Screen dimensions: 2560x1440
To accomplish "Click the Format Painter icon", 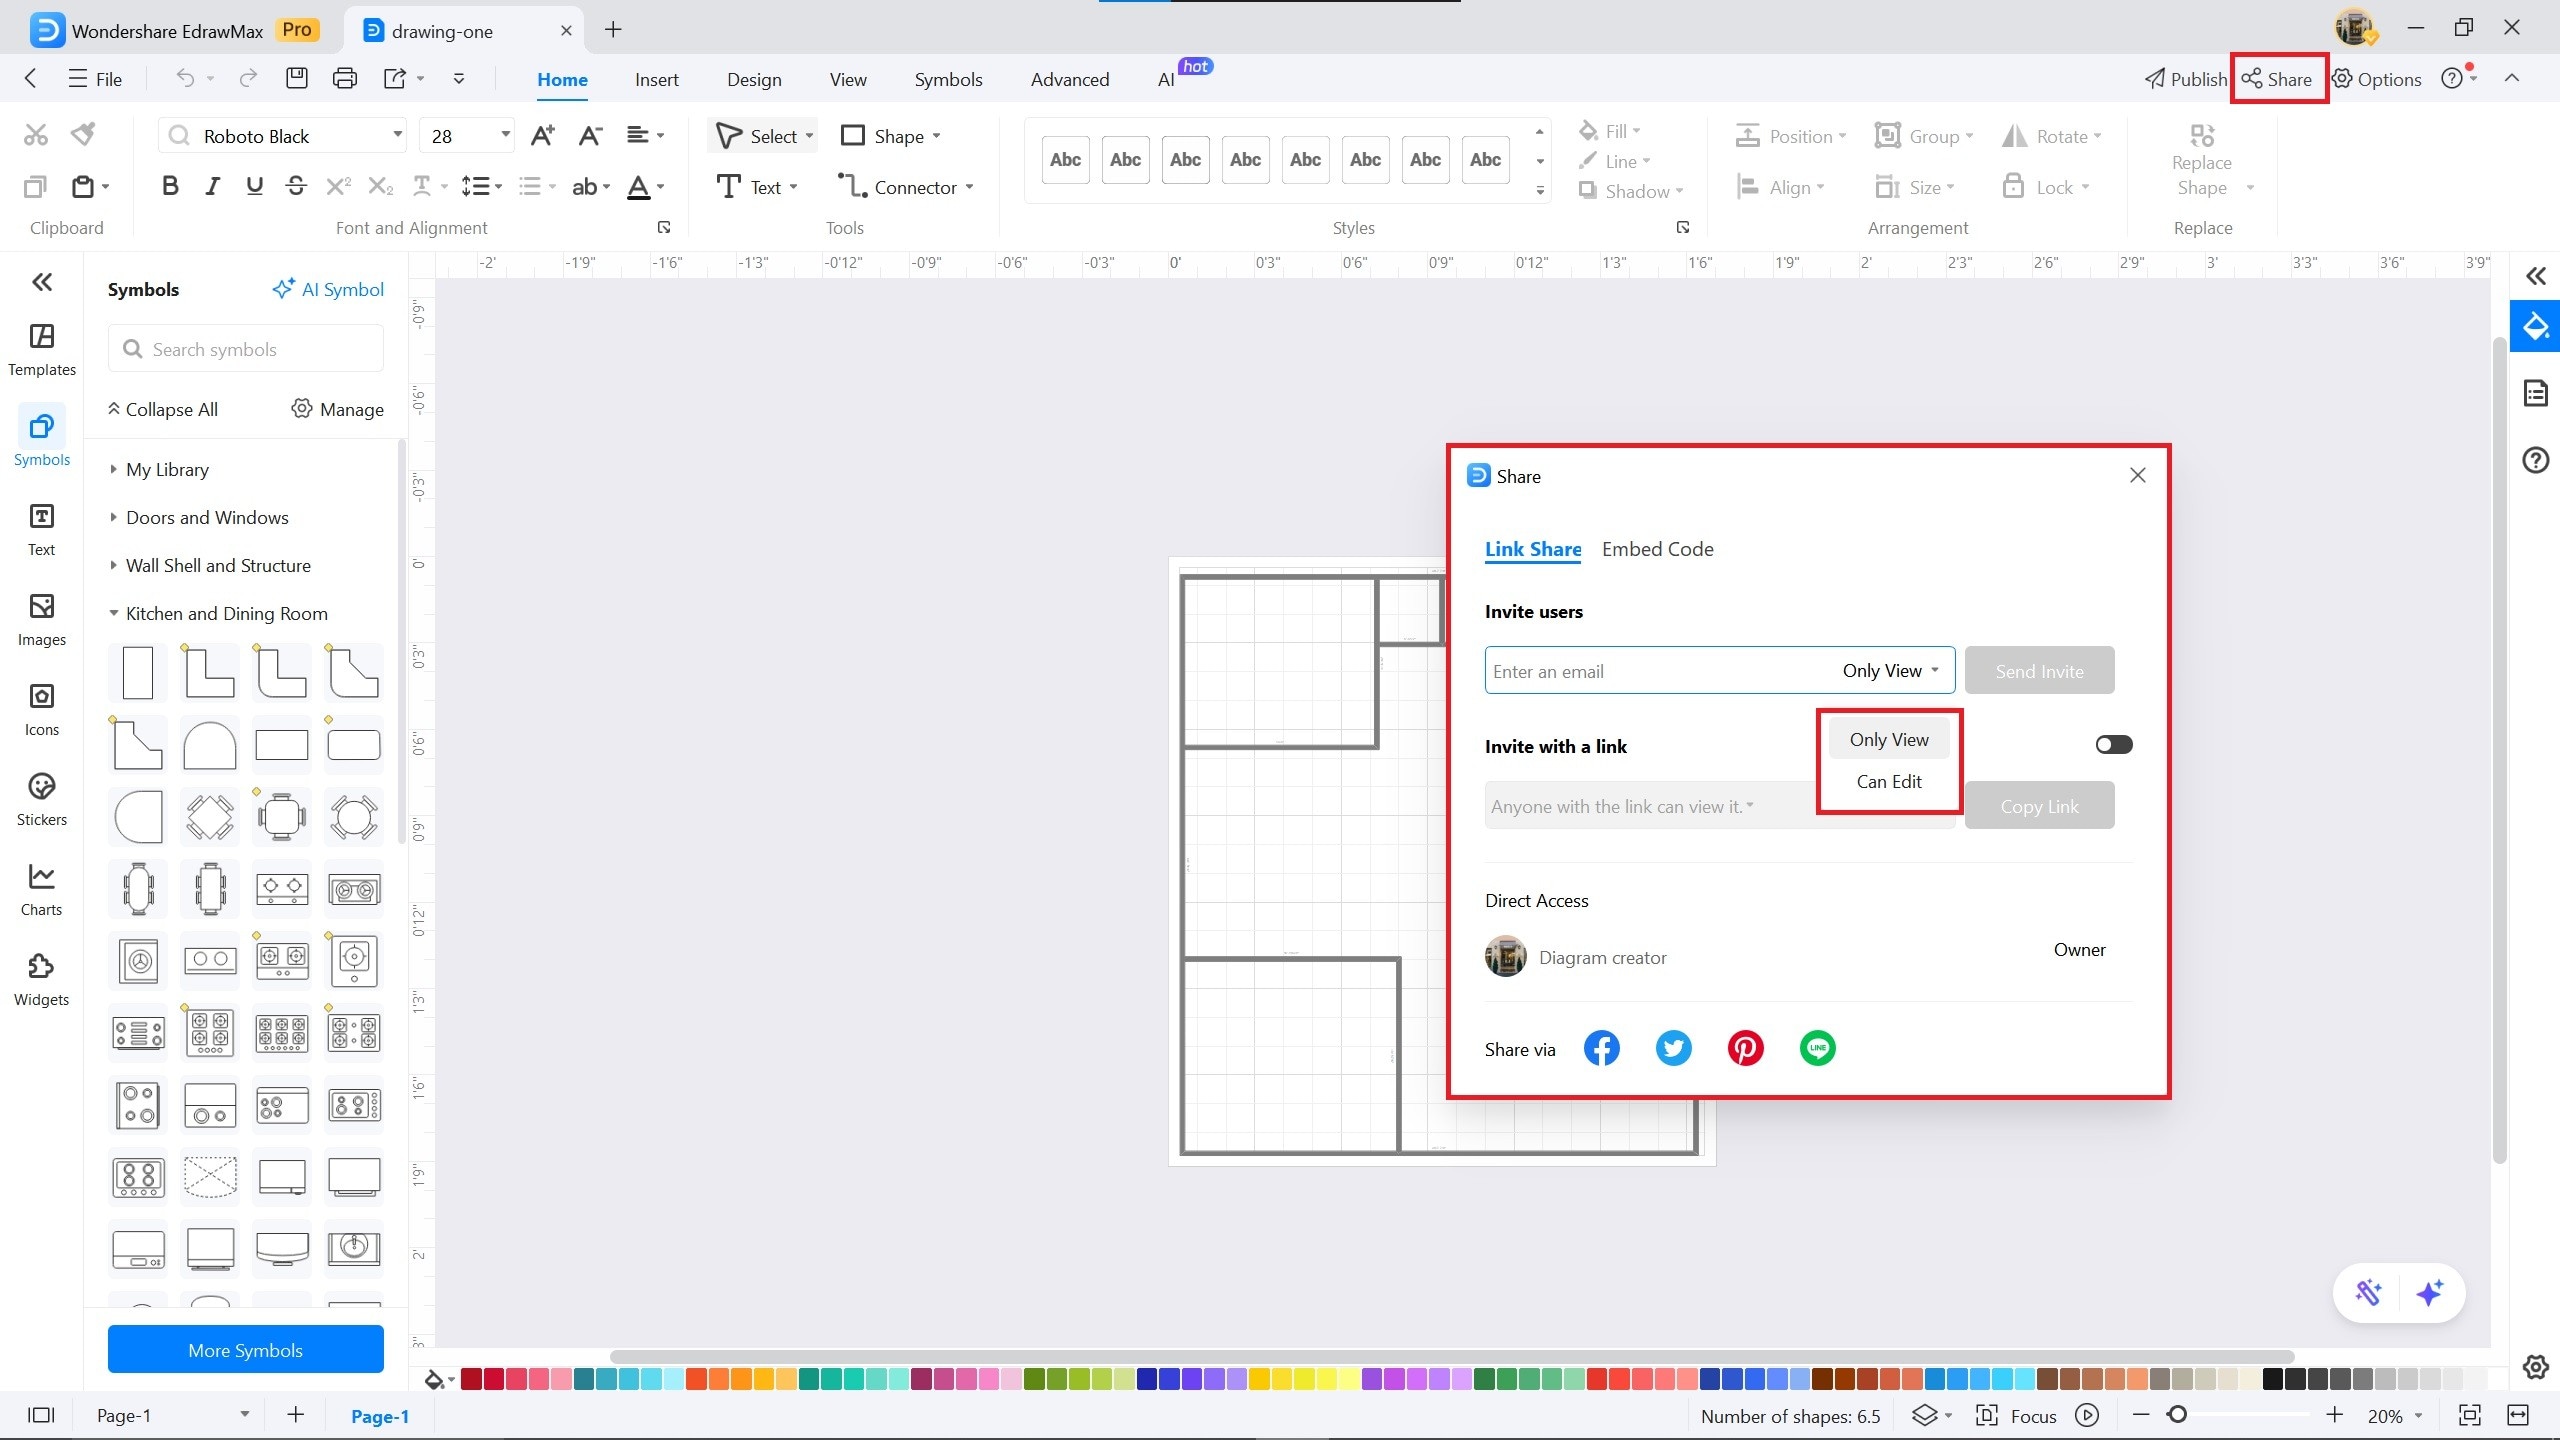I will 84,134.
